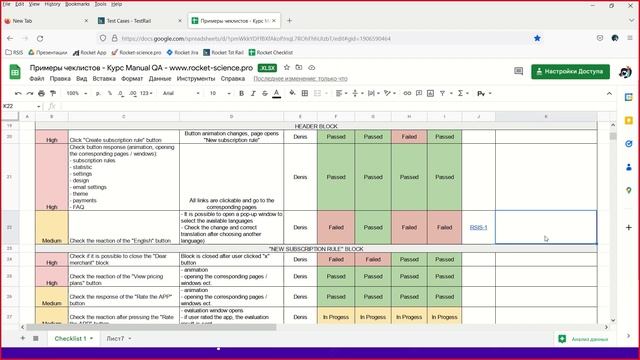This screenshot has height=360, width=640.
Task: Toggle strikethrough formatting
Action: pyautogui.click(x=264, y=93)
